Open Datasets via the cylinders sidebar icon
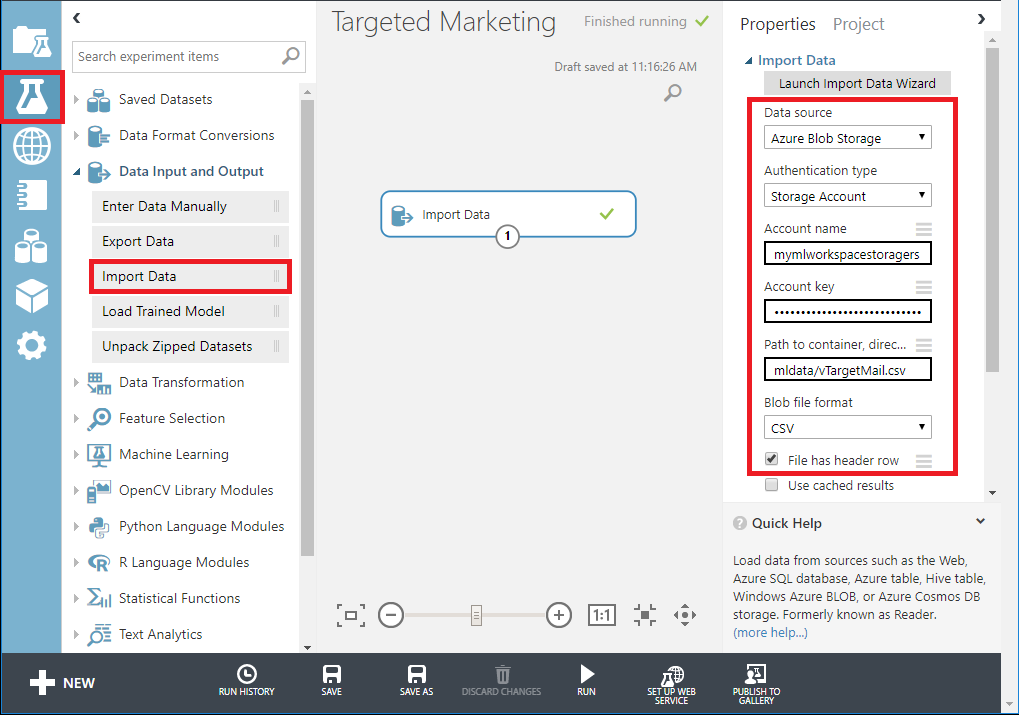This screenshot has width=1019, height=715. coord(32,245)
